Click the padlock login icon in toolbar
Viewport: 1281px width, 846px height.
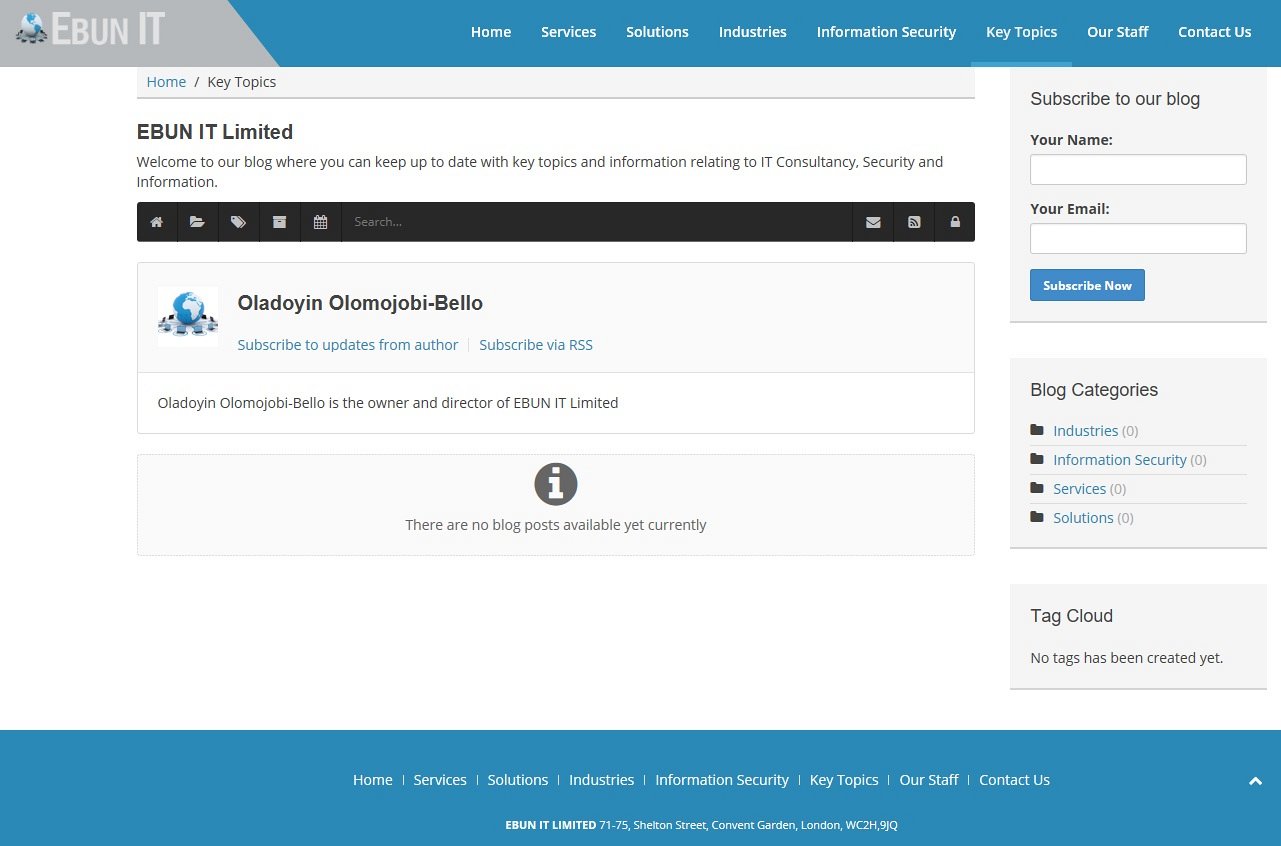pos(955,222)
